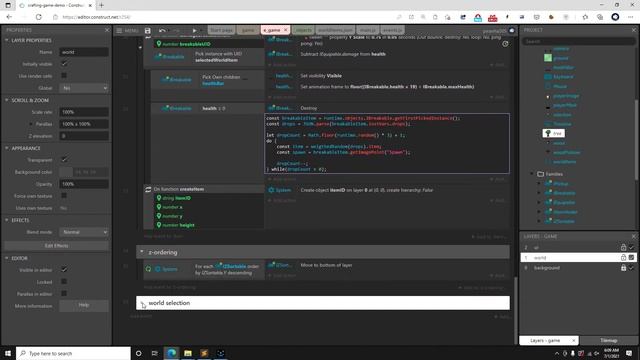This screenshot has height=360, width=640.
Task: Click the Preview play button
Action: pyautogui.click(x=194, y=31)
